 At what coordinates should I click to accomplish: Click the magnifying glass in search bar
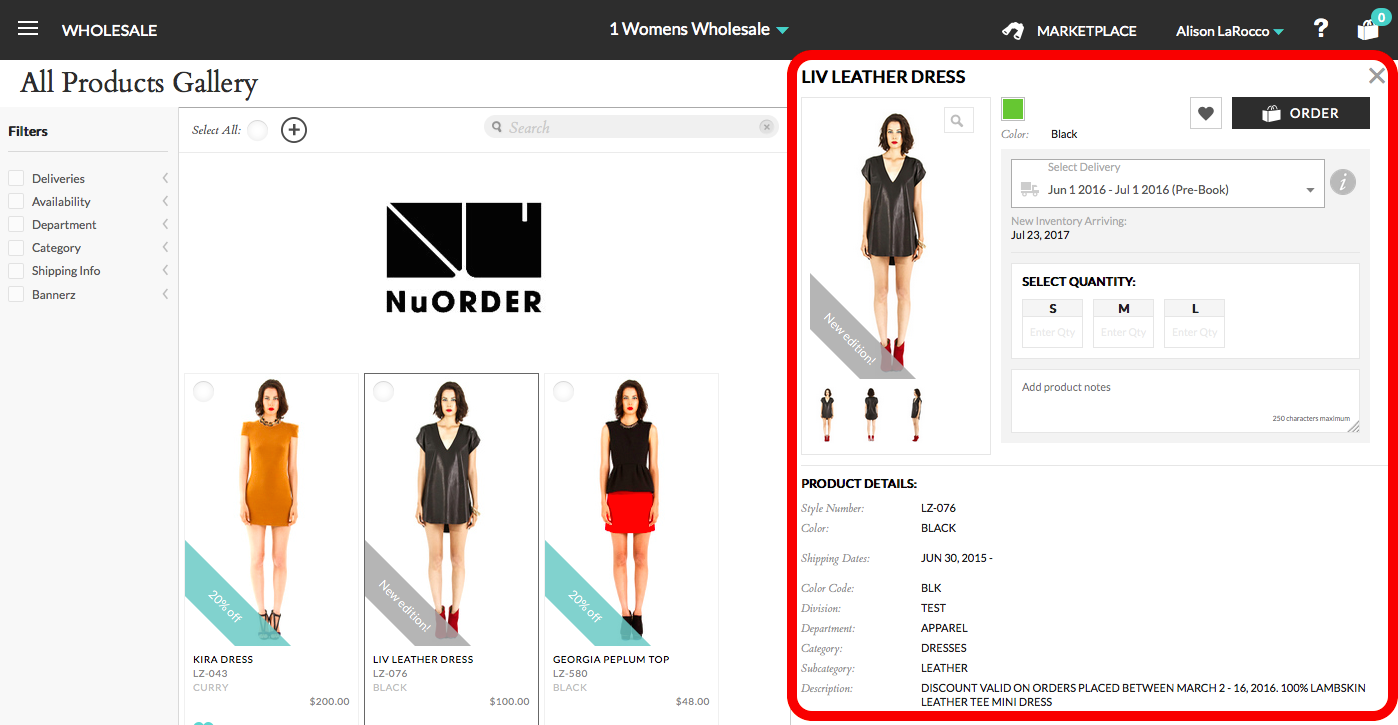click(x=497, y=128)
